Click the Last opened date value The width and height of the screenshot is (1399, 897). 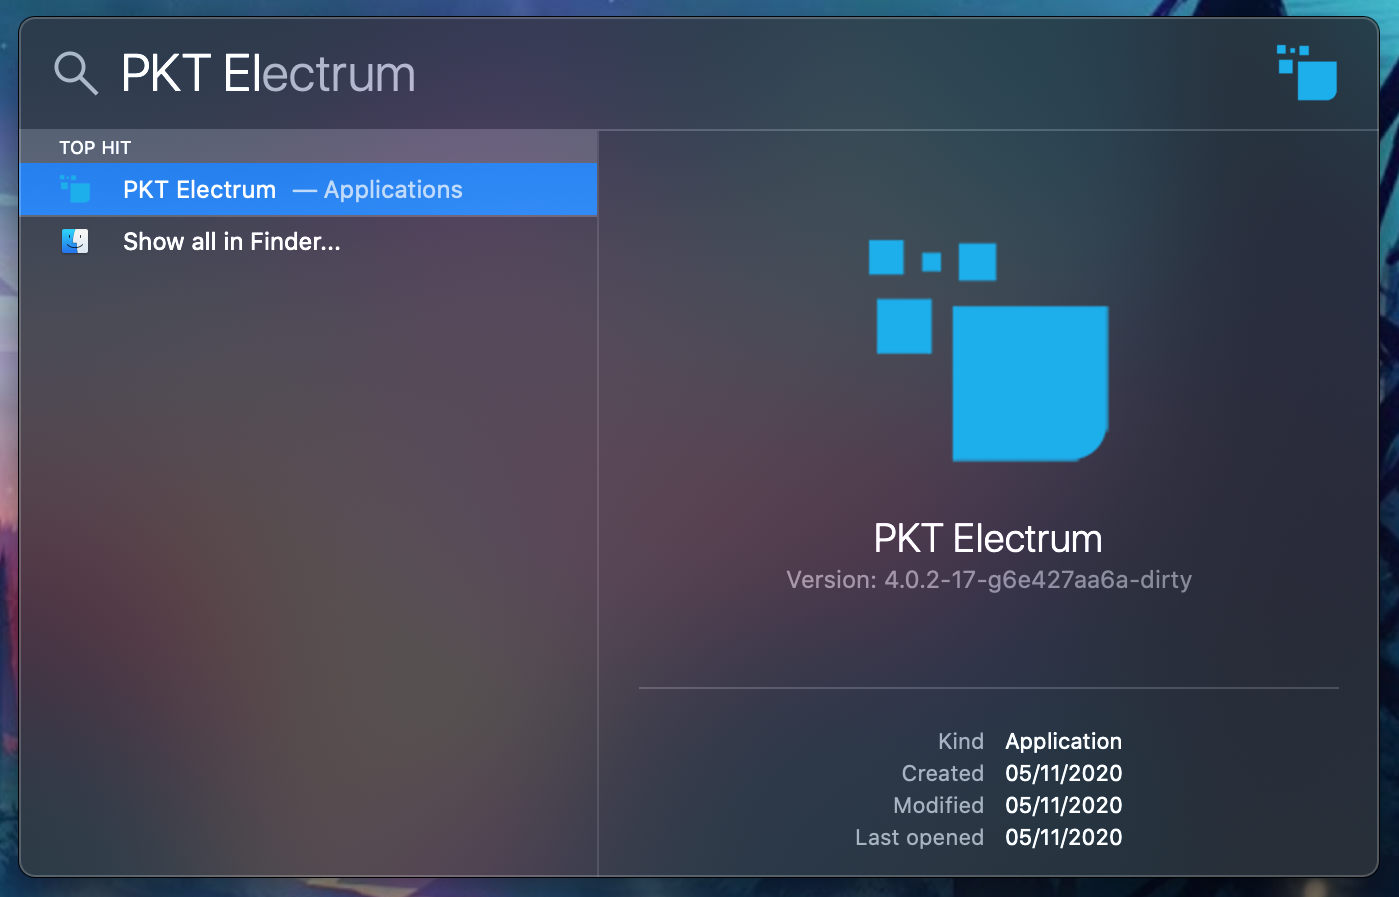(x=1063, y=837)
